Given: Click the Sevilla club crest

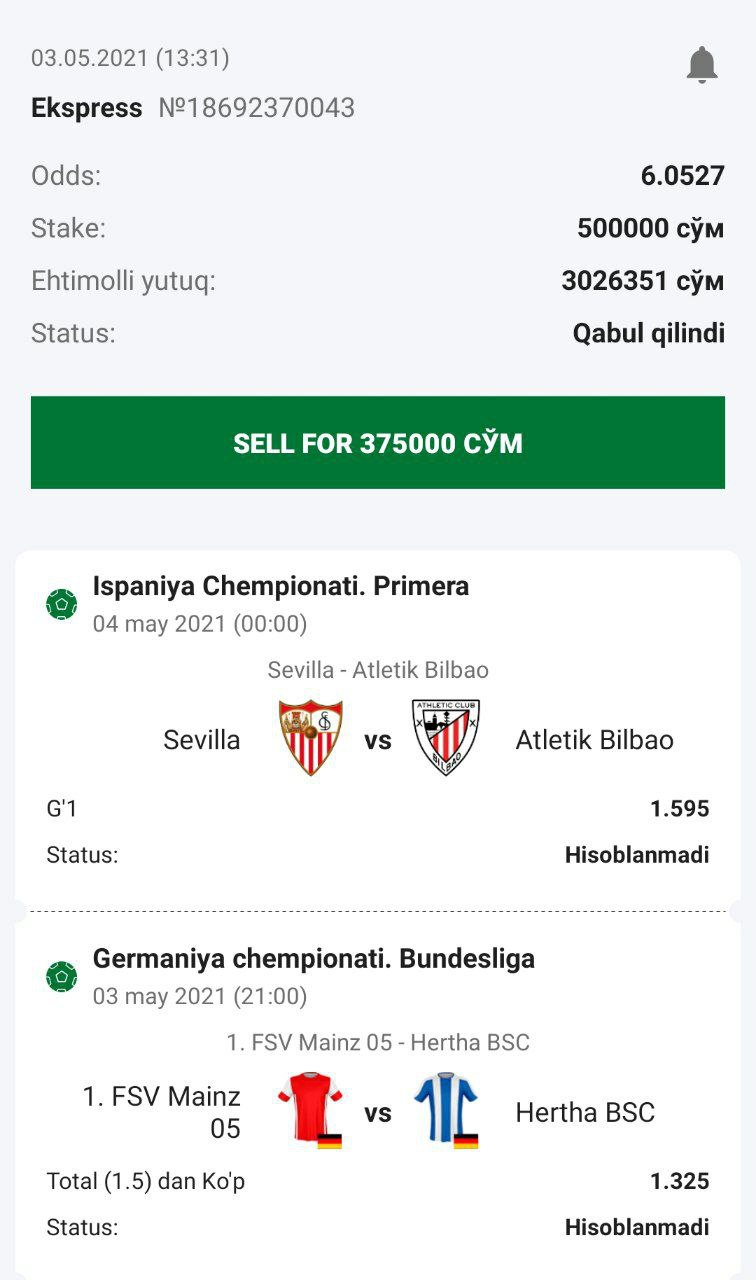Looking at the screenshot, I should pyautogui.click(x=311, y=738).
